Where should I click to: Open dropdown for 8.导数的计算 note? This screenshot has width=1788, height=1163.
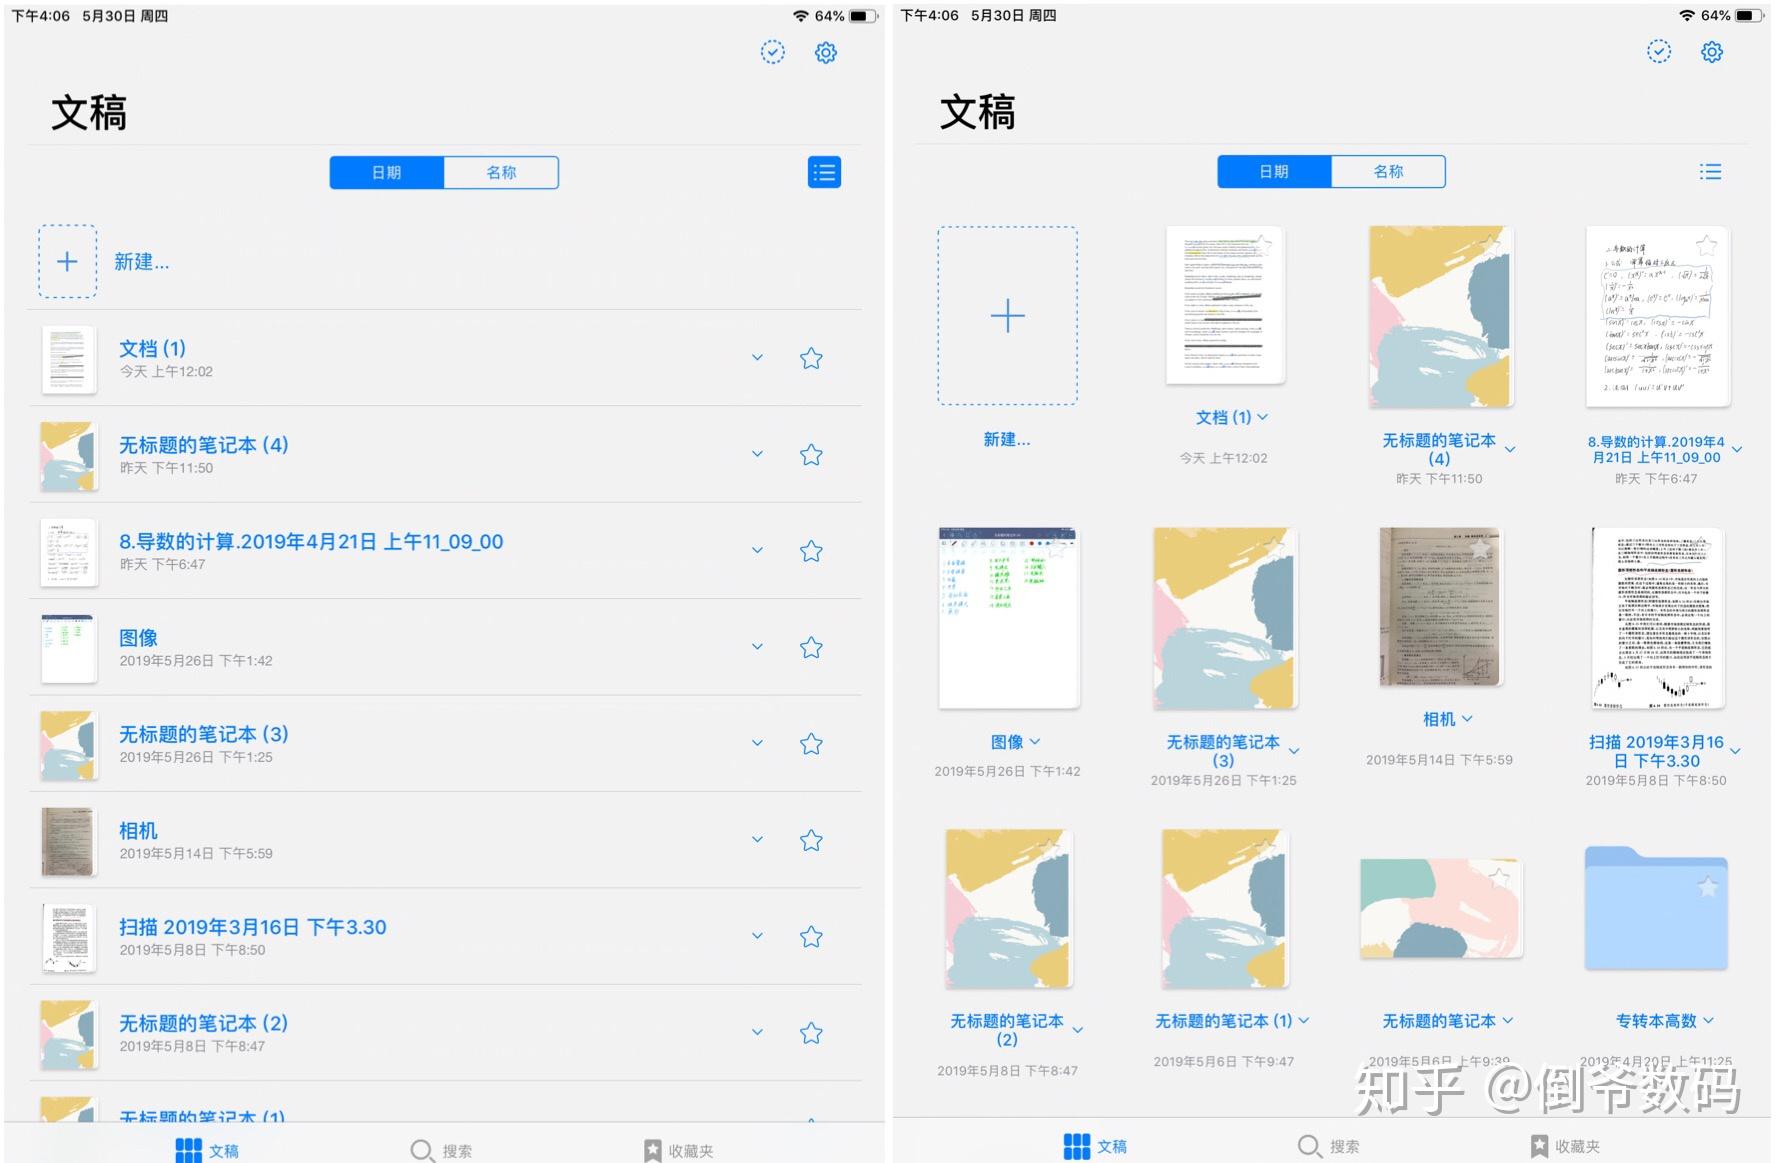(x=757, y=550)
